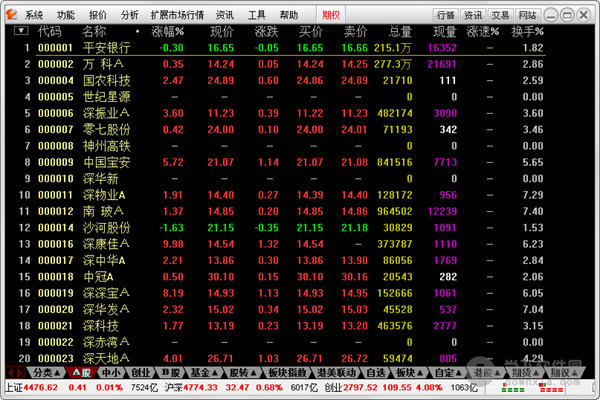This screenshot has width=600, height=400.
Task: Switch to the 自选 bottom tab
Action: 376,372
